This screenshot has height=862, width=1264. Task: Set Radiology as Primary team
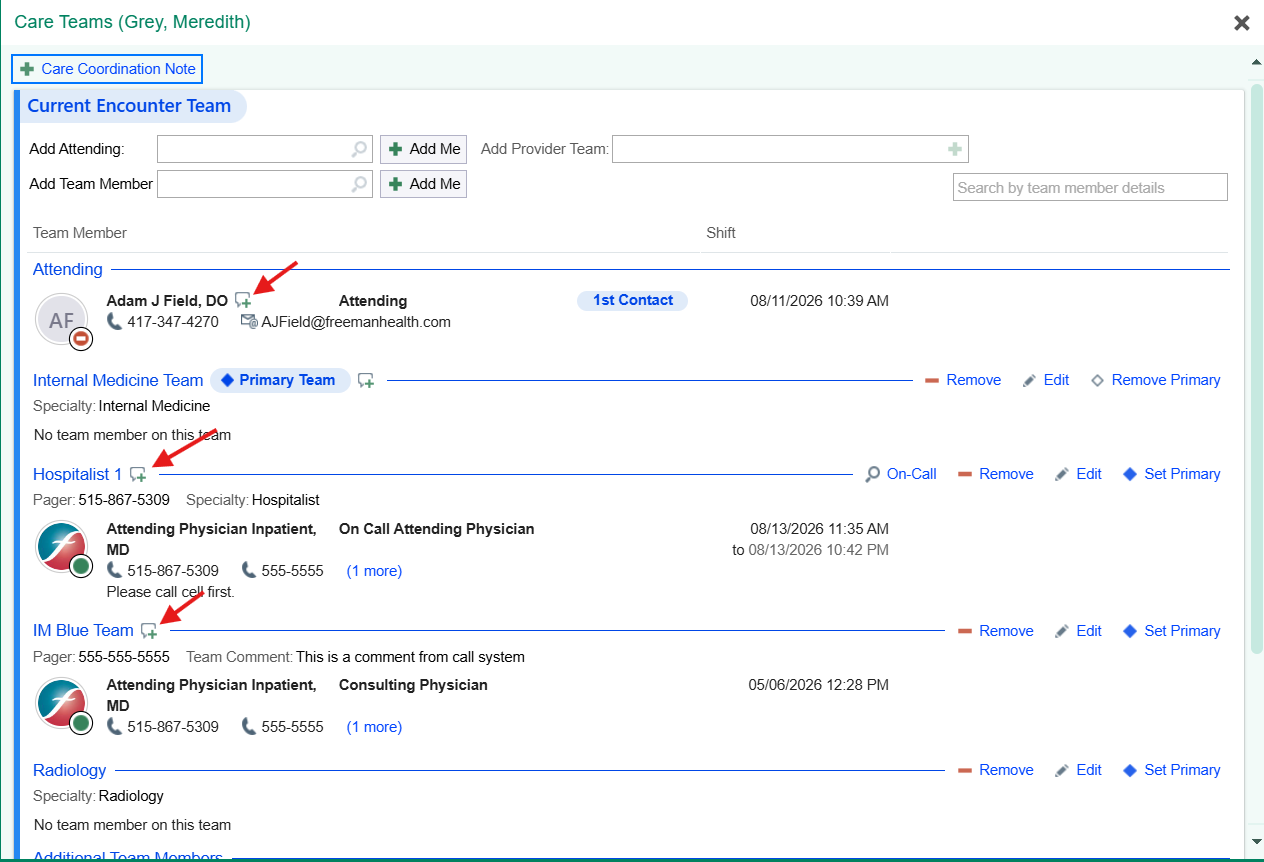click(x=1171, y=770)
